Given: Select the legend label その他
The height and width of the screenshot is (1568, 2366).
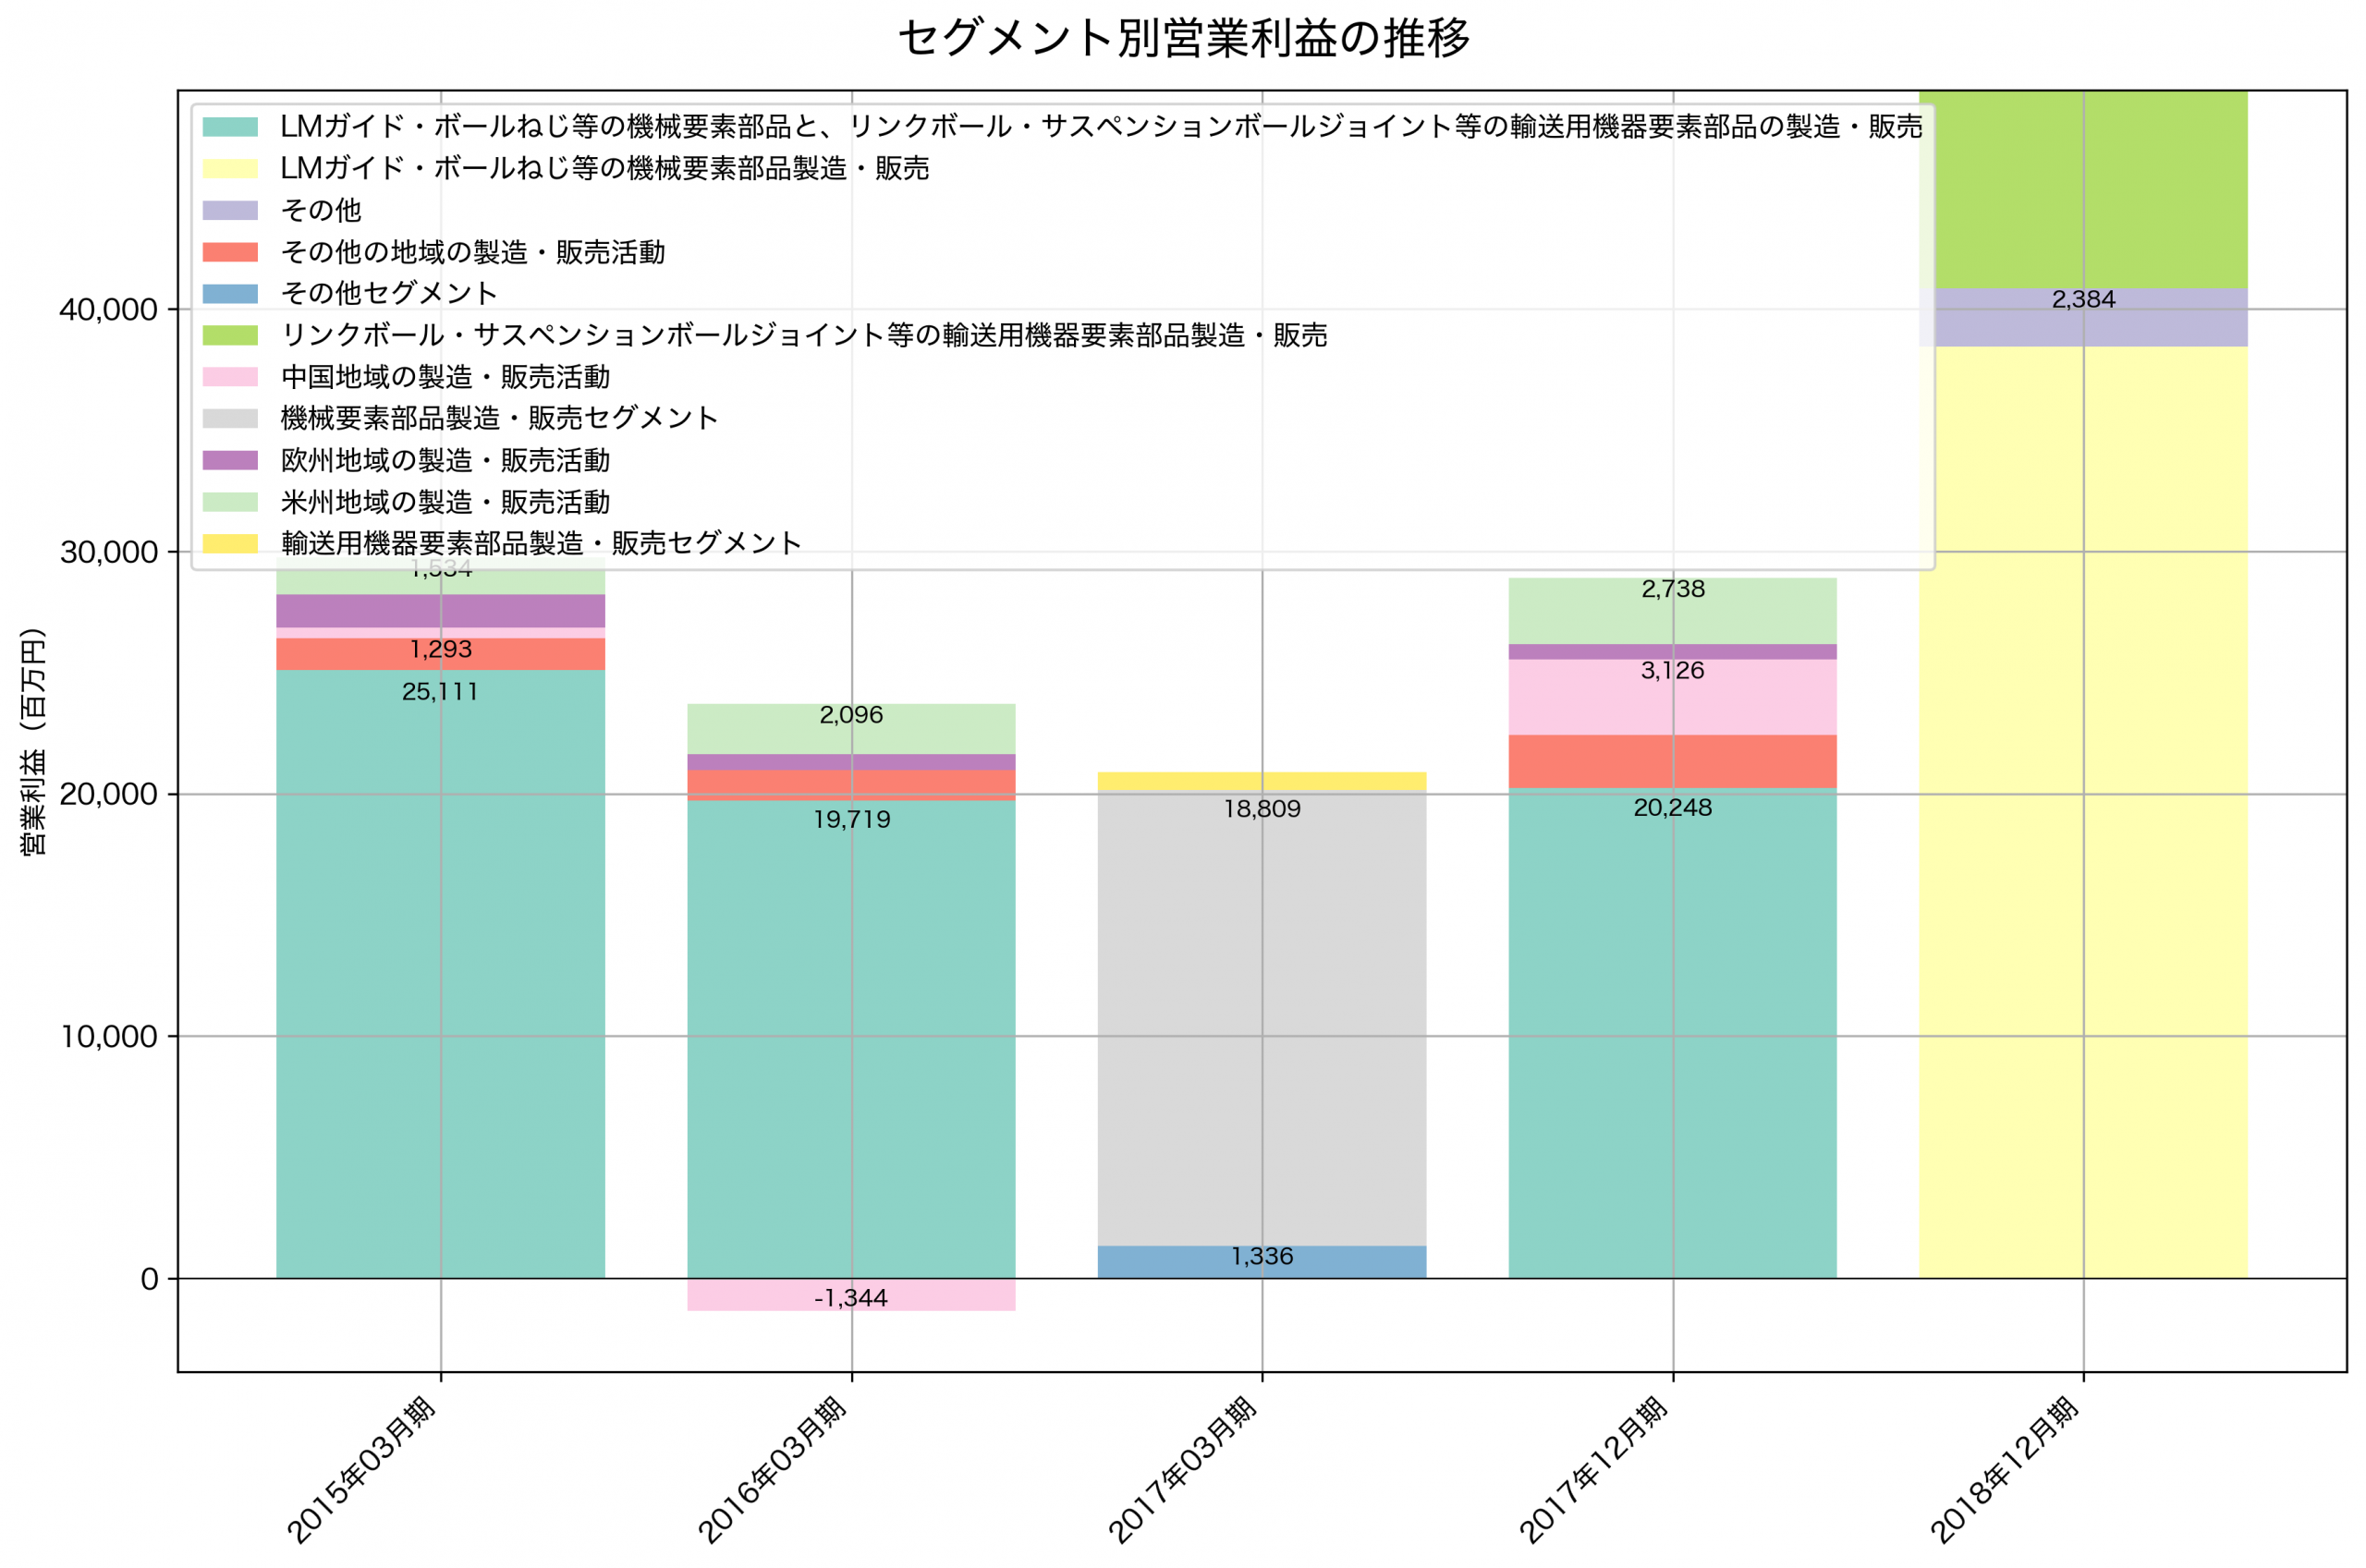Looking at the screenshot, I should (x=321, y=210).
